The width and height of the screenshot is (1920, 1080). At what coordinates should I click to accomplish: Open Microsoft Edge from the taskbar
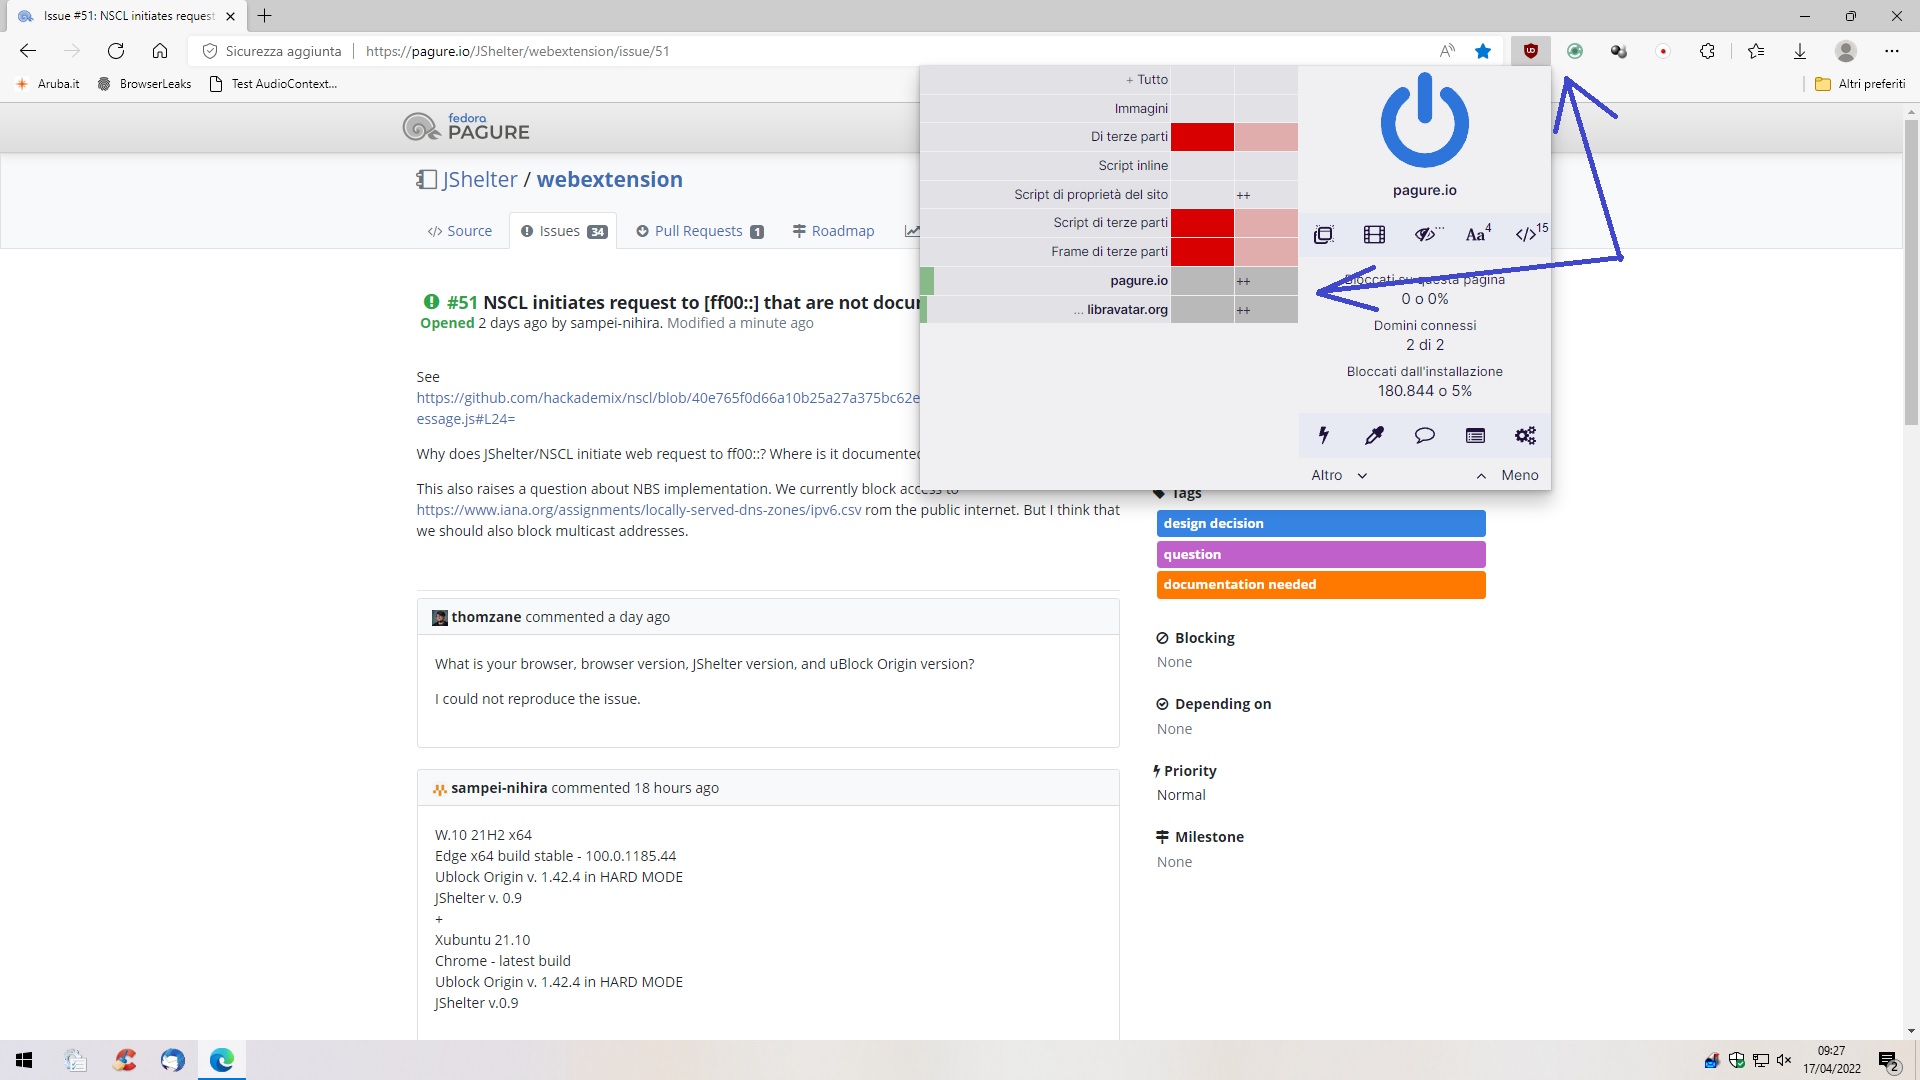coord(221,1060)
